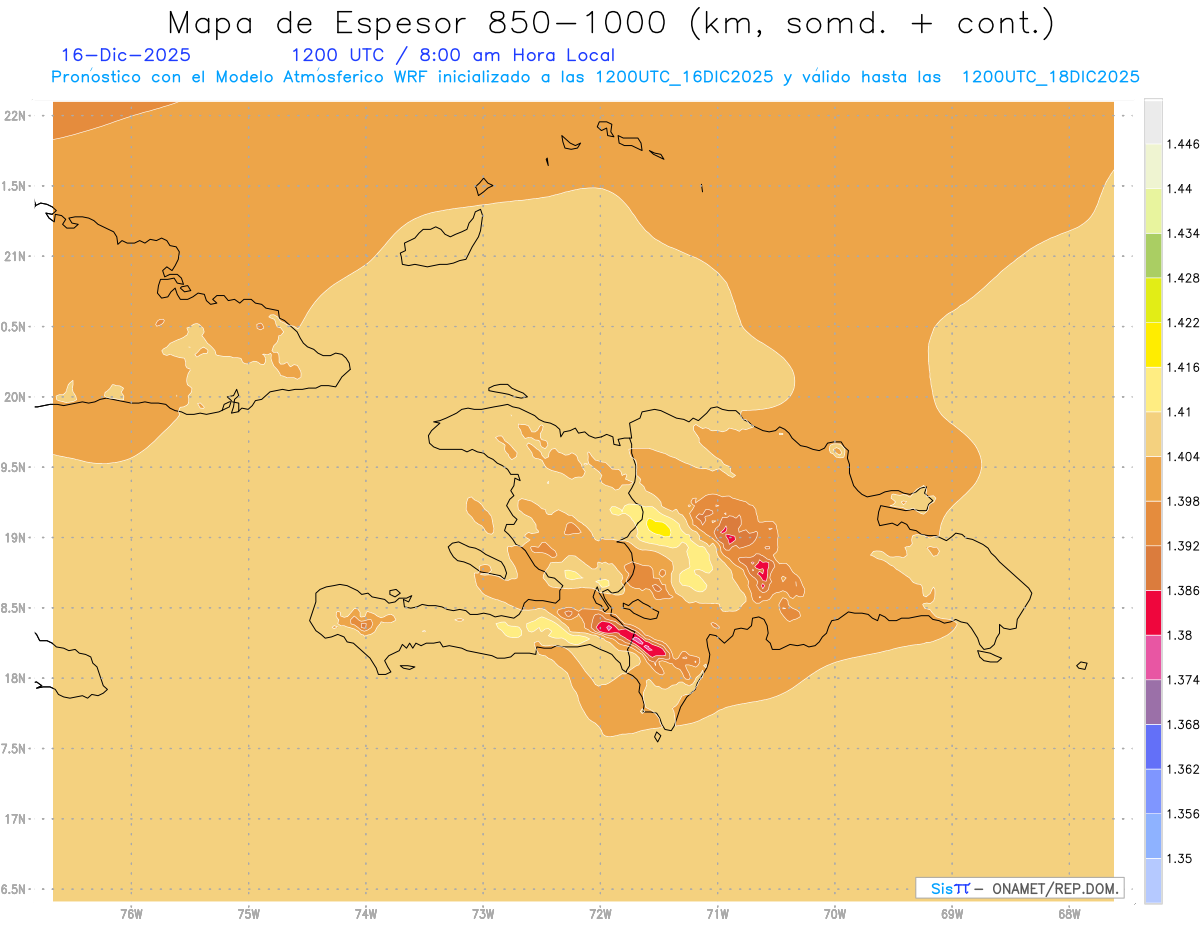1200x927 pixels.
Task: Click latitude label '19N'
Action: (15, 538)
